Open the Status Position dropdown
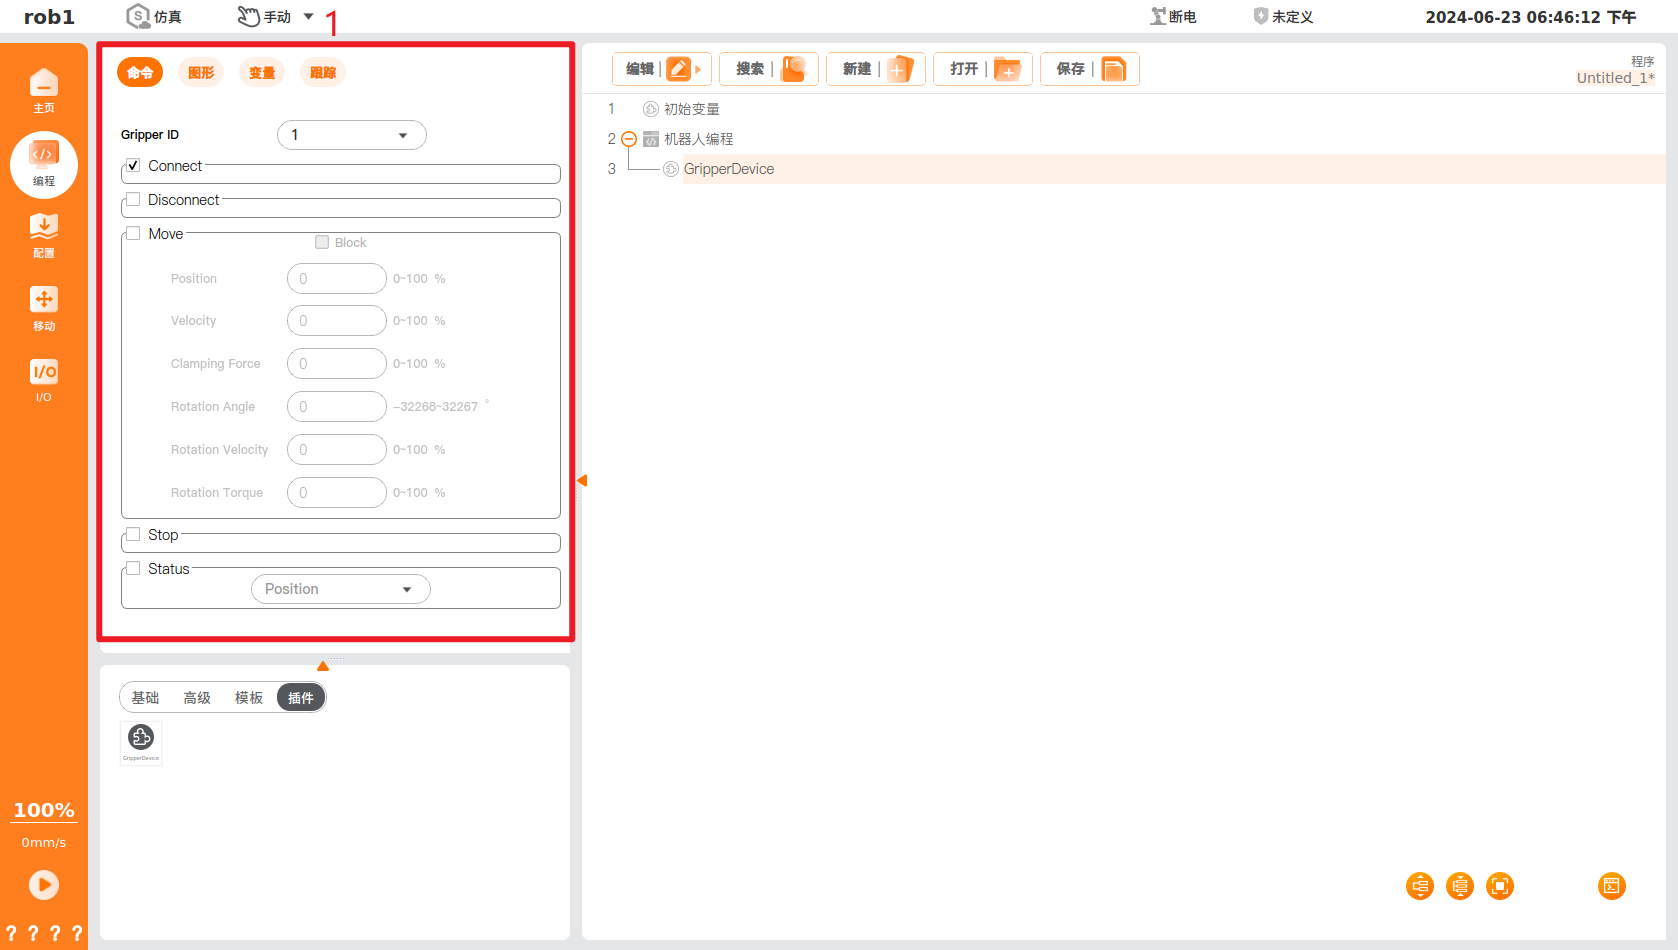1678x950 pixels. click(340, 588)
